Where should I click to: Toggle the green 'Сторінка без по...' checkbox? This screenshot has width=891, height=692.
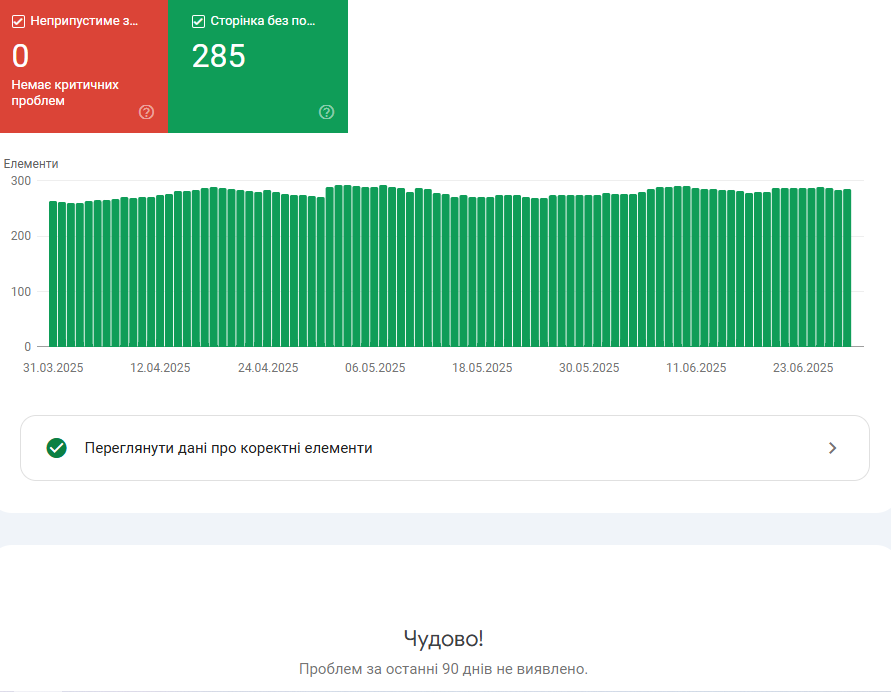pos(198,22)
